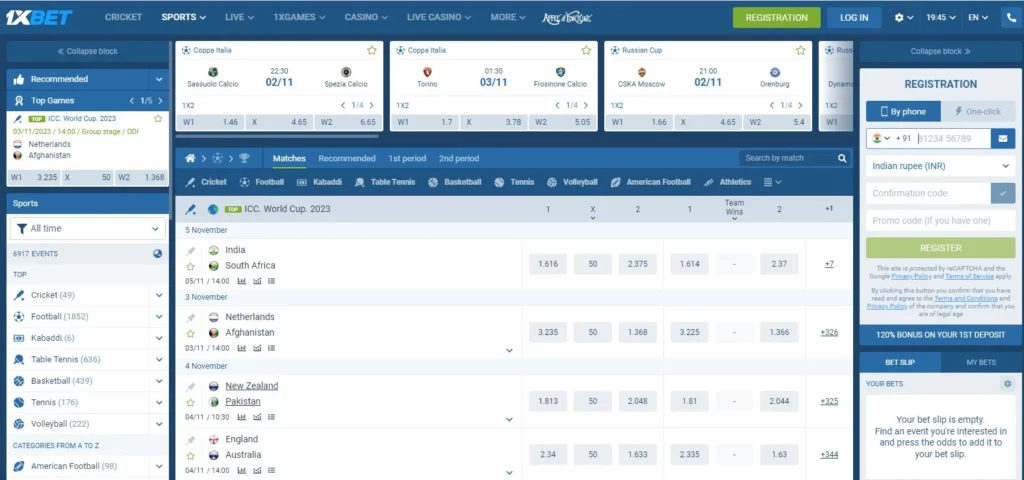Favorite the England vs Australia match
Viewport: 1024px width, 480px height.
190,456
